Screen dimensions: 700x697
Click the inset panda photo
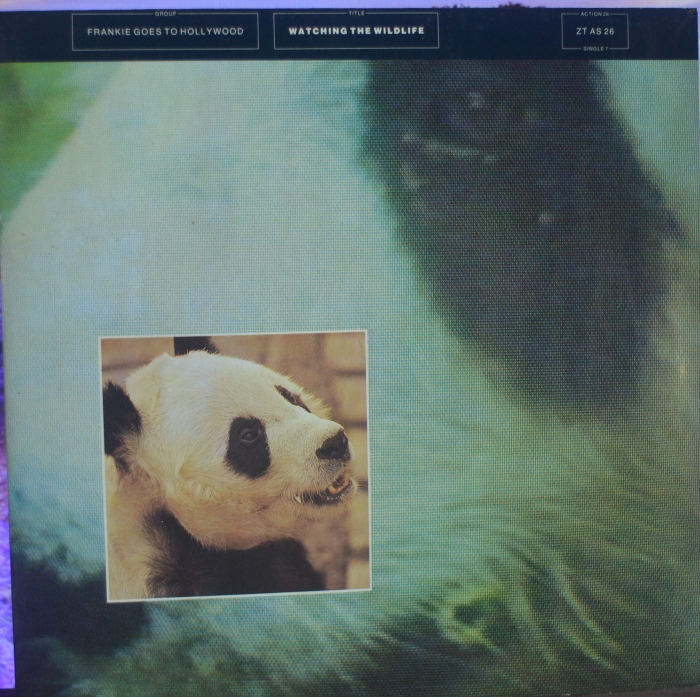point(235,466)
